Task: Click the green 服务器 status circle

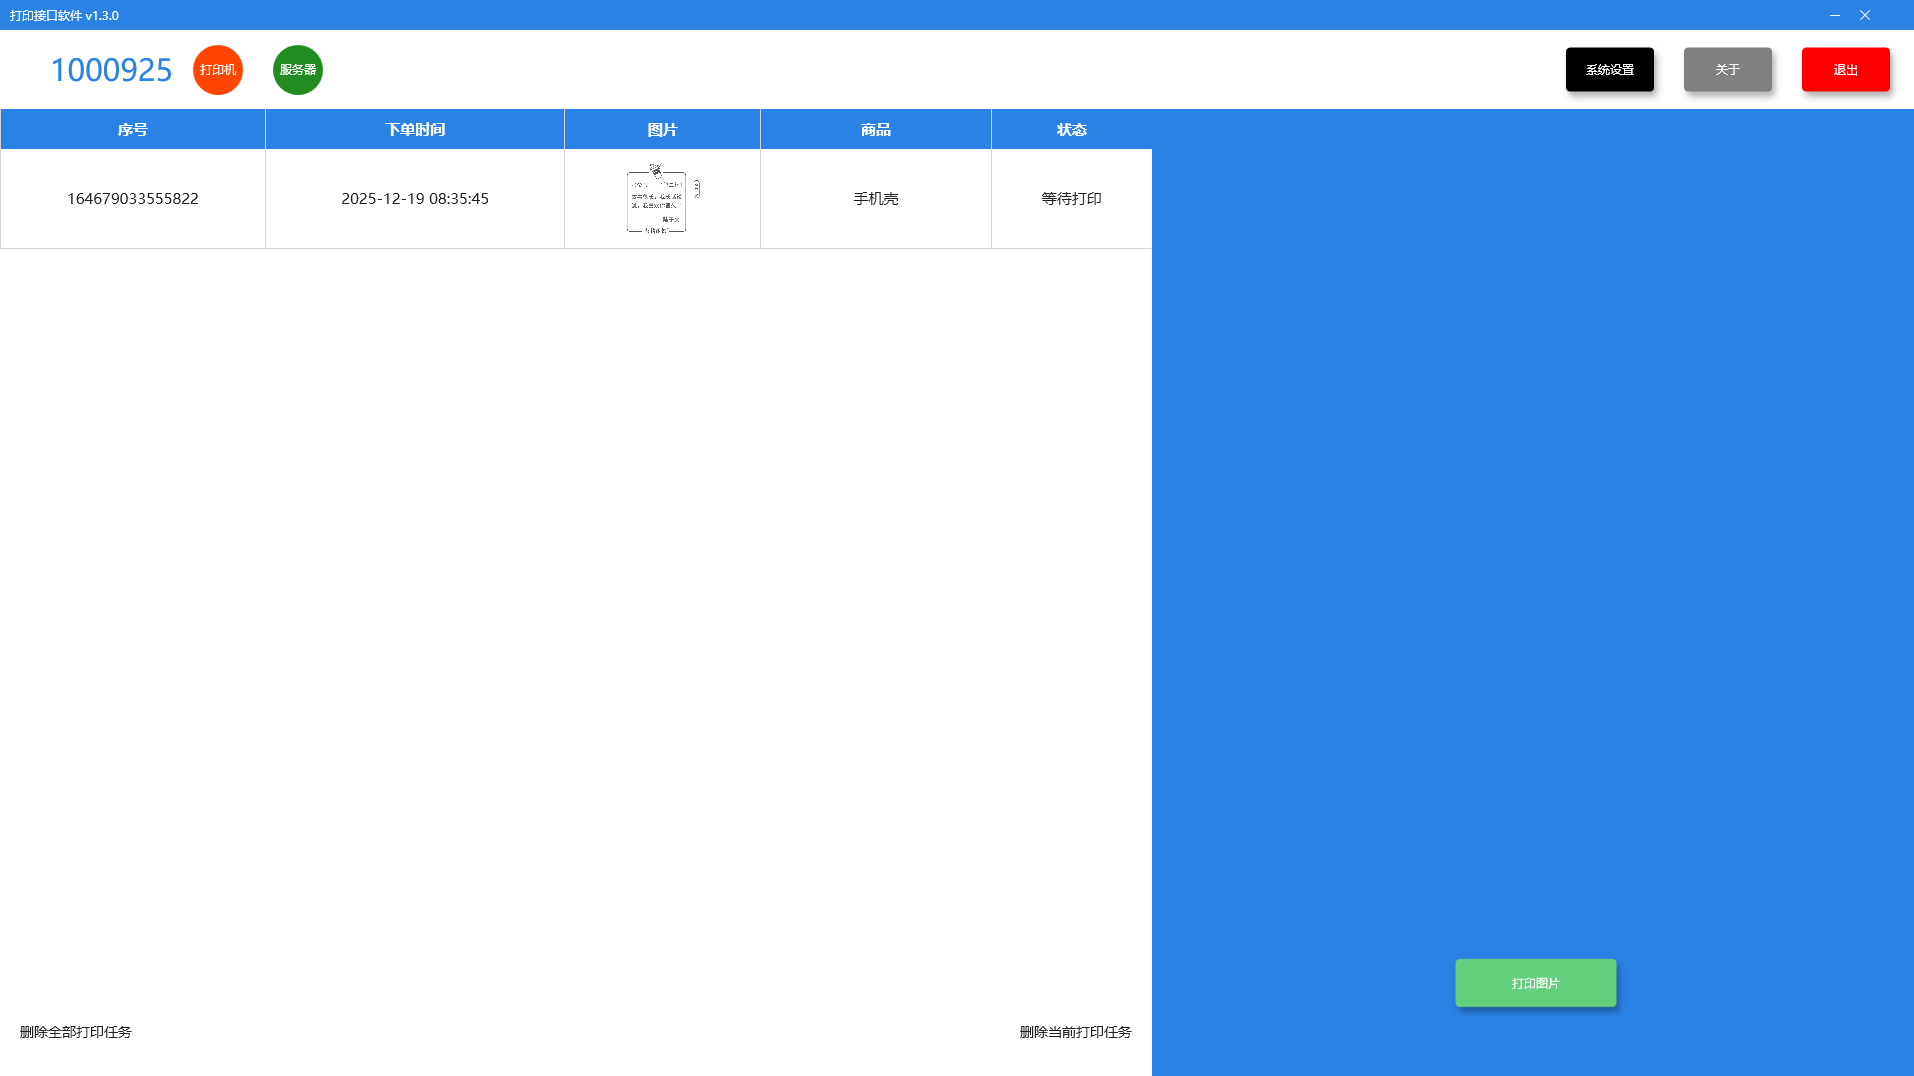Action: [297, 70]
